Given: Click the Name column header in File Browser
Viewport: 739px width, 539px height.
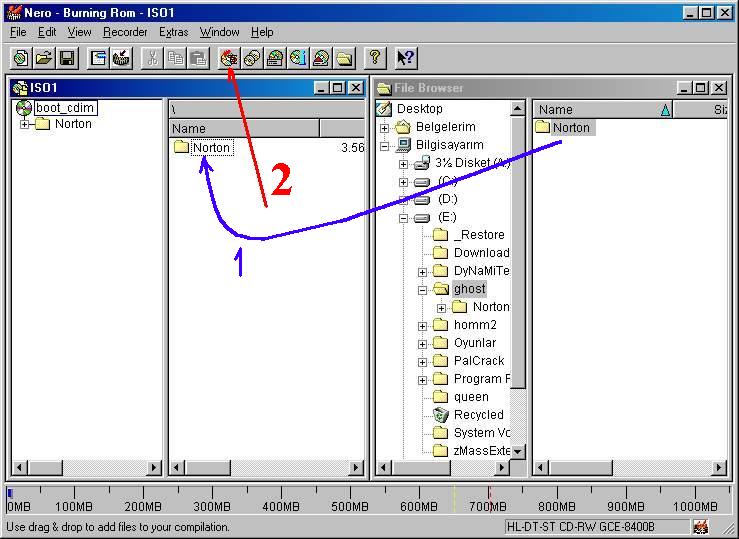Looking at the screenshot, I should tap(603, 110).
